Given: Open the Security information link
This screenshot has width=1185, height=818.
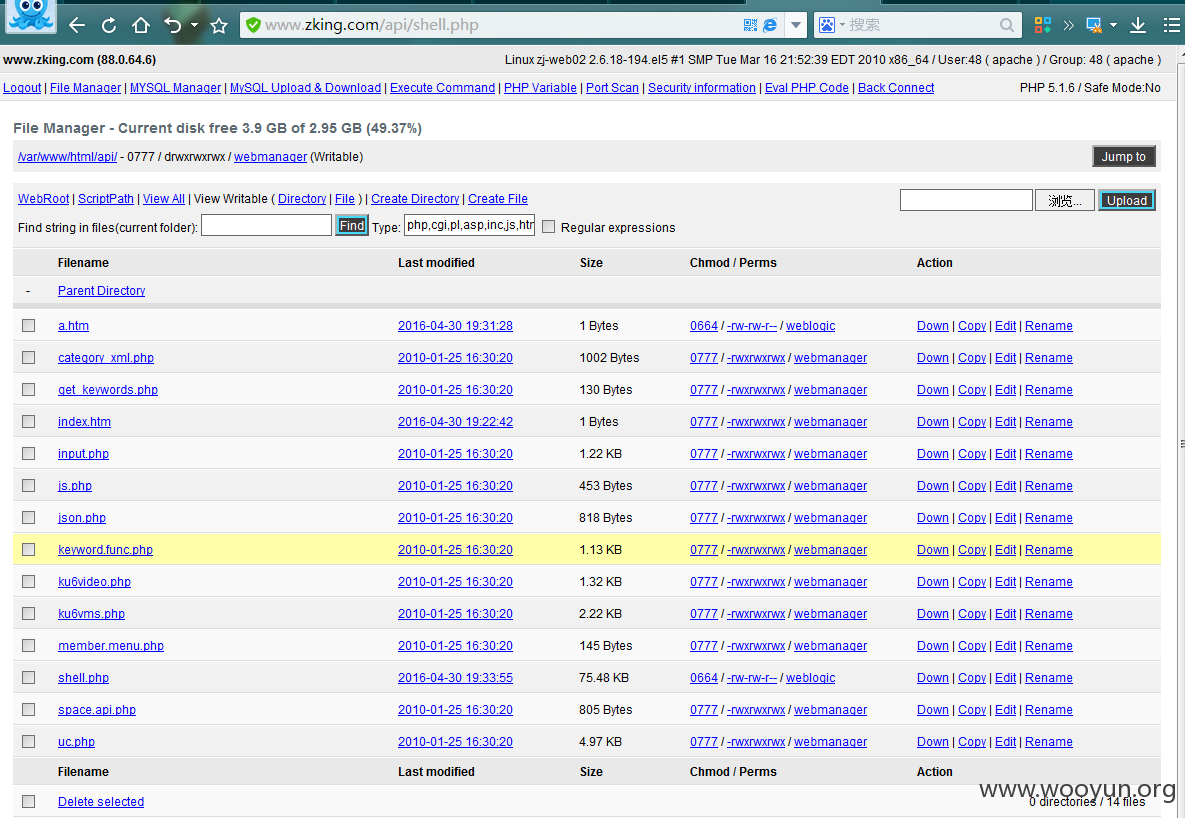Looking at the screenshot, I should (x=701, y=88).
